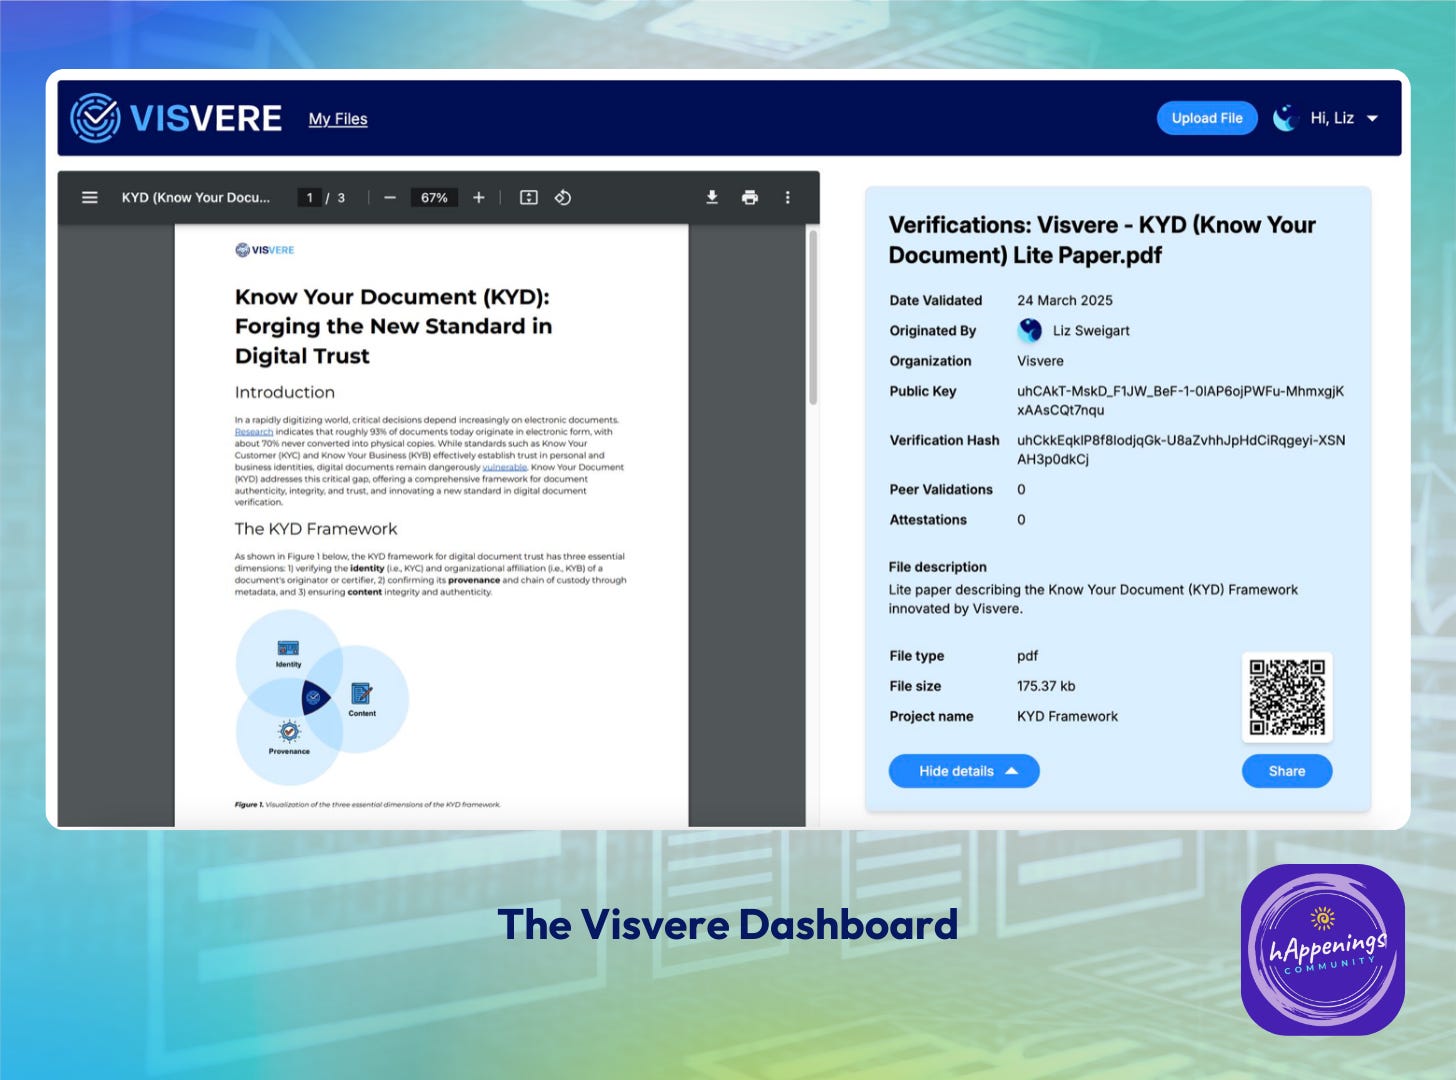The height and width of the screenshot is (1080, 1456).
Task: Open My Files in the navigation
Action: [x=338, y=119]
